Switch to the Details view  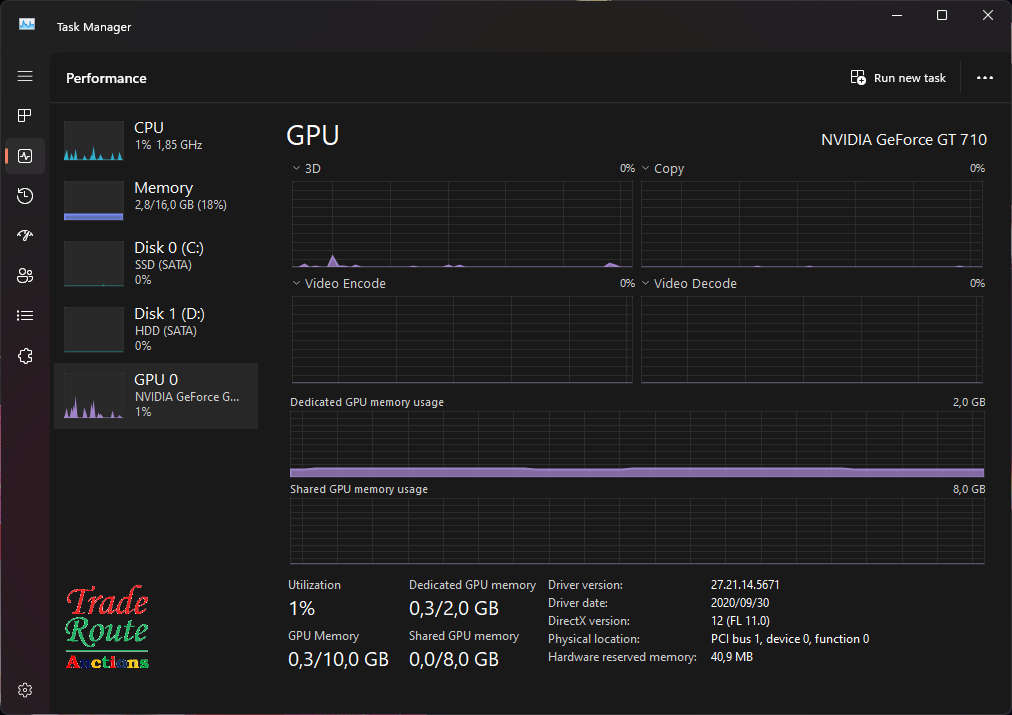[25, 315]
